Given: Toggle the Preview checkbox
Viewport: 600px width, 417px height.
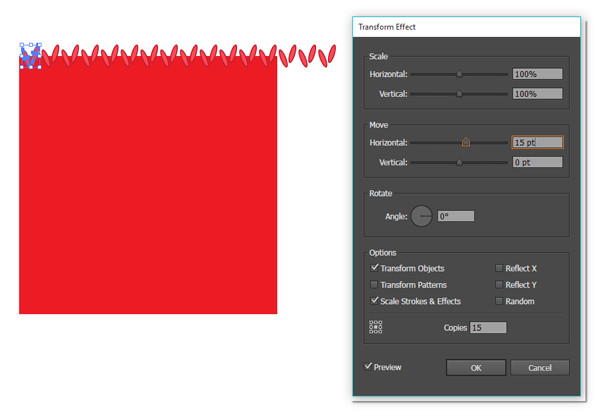Looking at the screenshot, I should (x=368, y=367).
